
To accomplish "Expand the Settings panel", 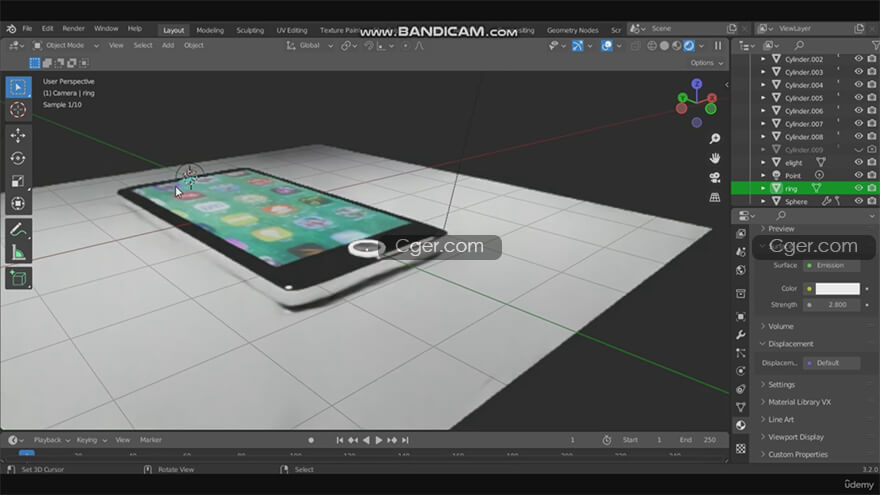I will [781, 384].
